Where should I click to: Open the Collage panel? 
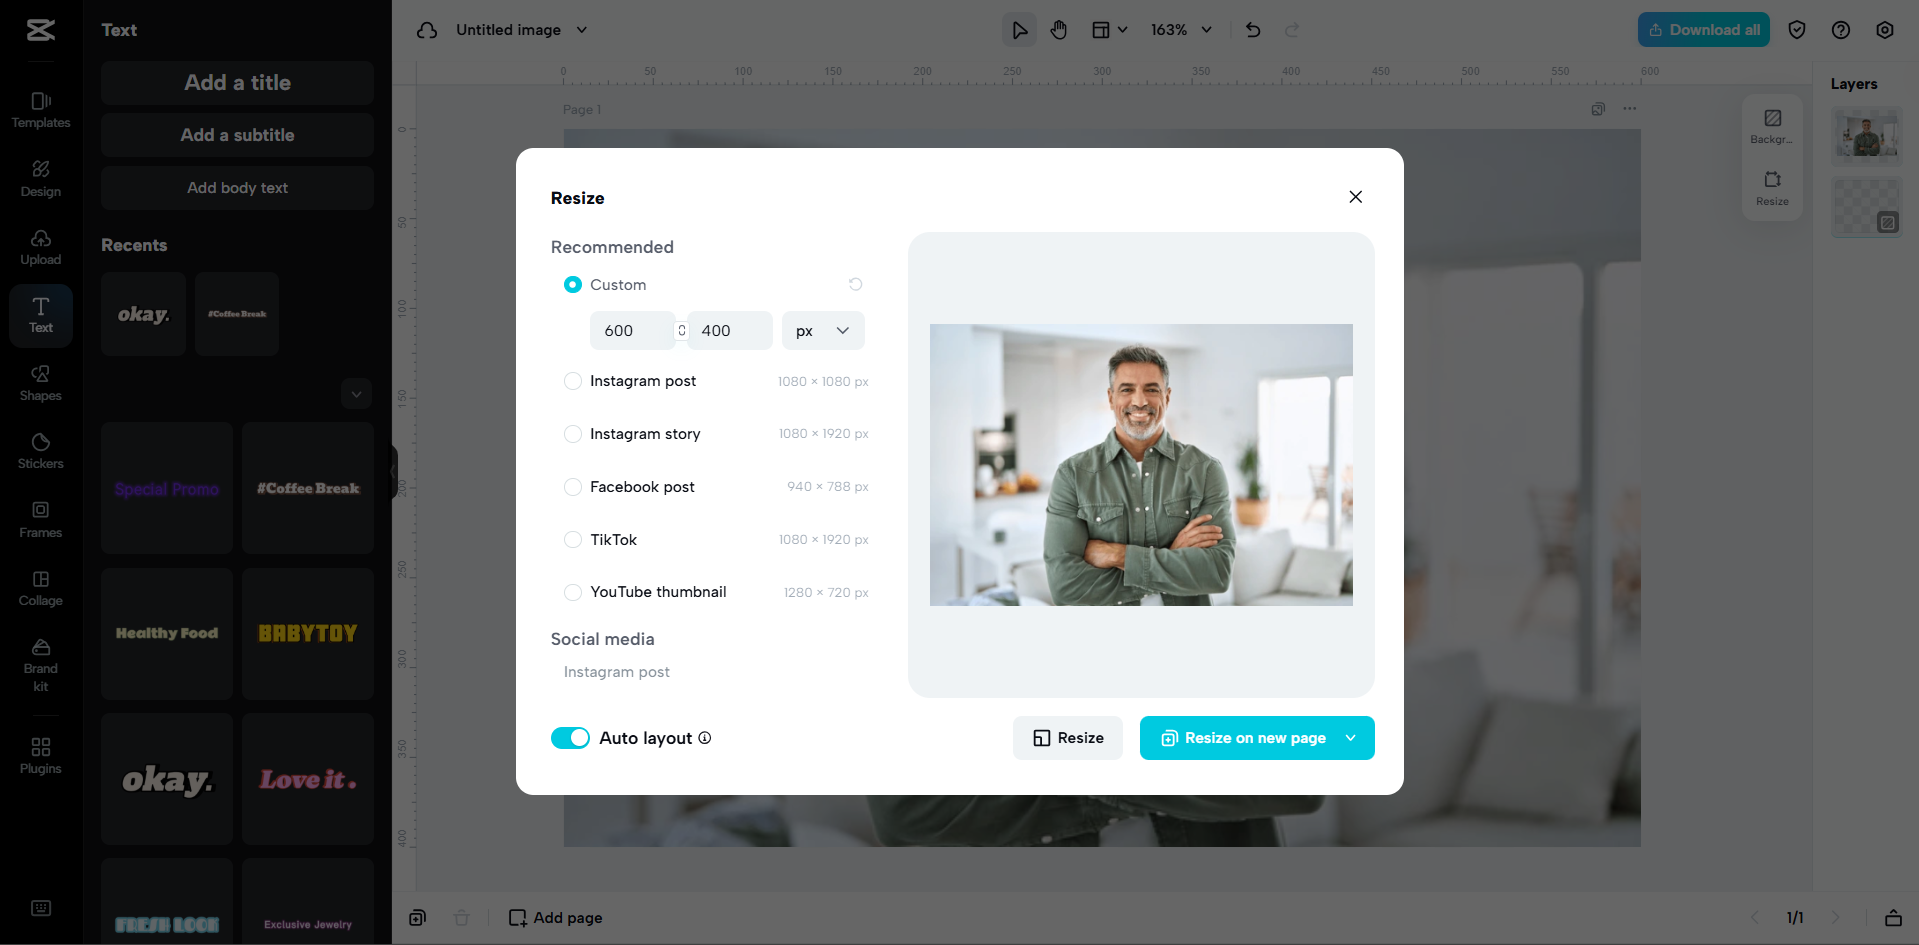coord(40,588)
